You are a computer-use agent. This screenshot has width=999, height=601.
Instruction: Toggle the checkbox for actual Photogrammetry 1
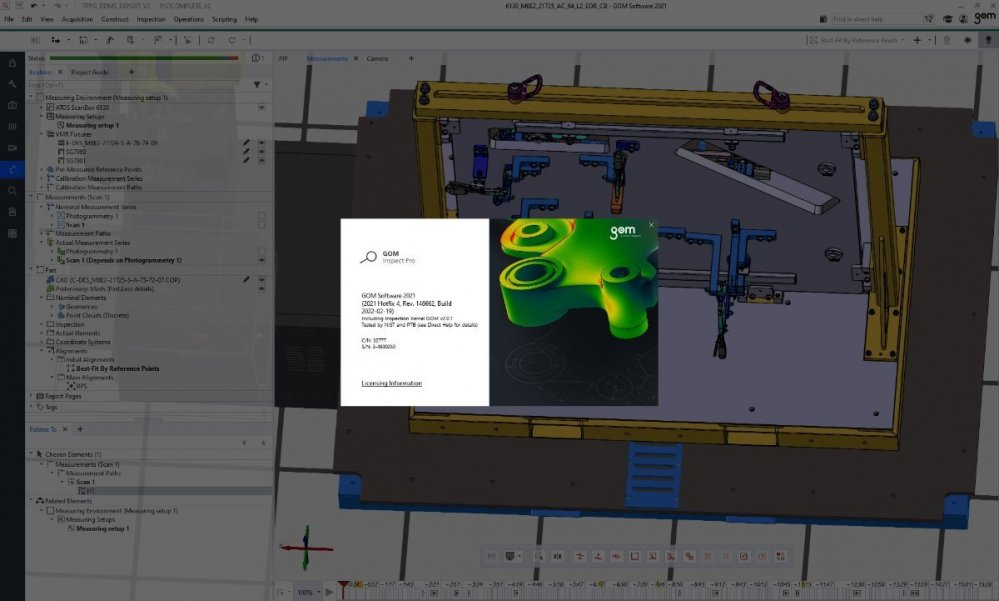coord(261,252)
